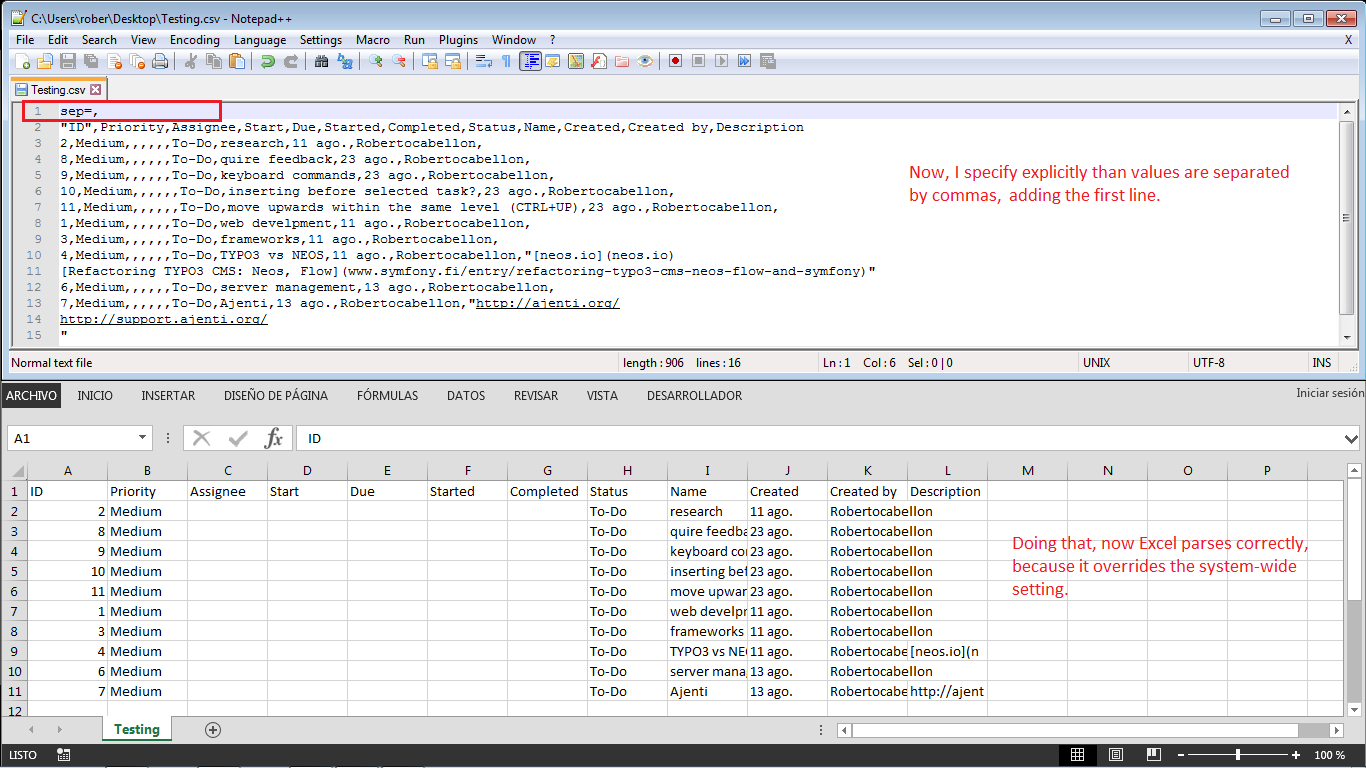Toggle the Indent Guide toolbar button
The image size is (1366, 768).
point(531,61)
